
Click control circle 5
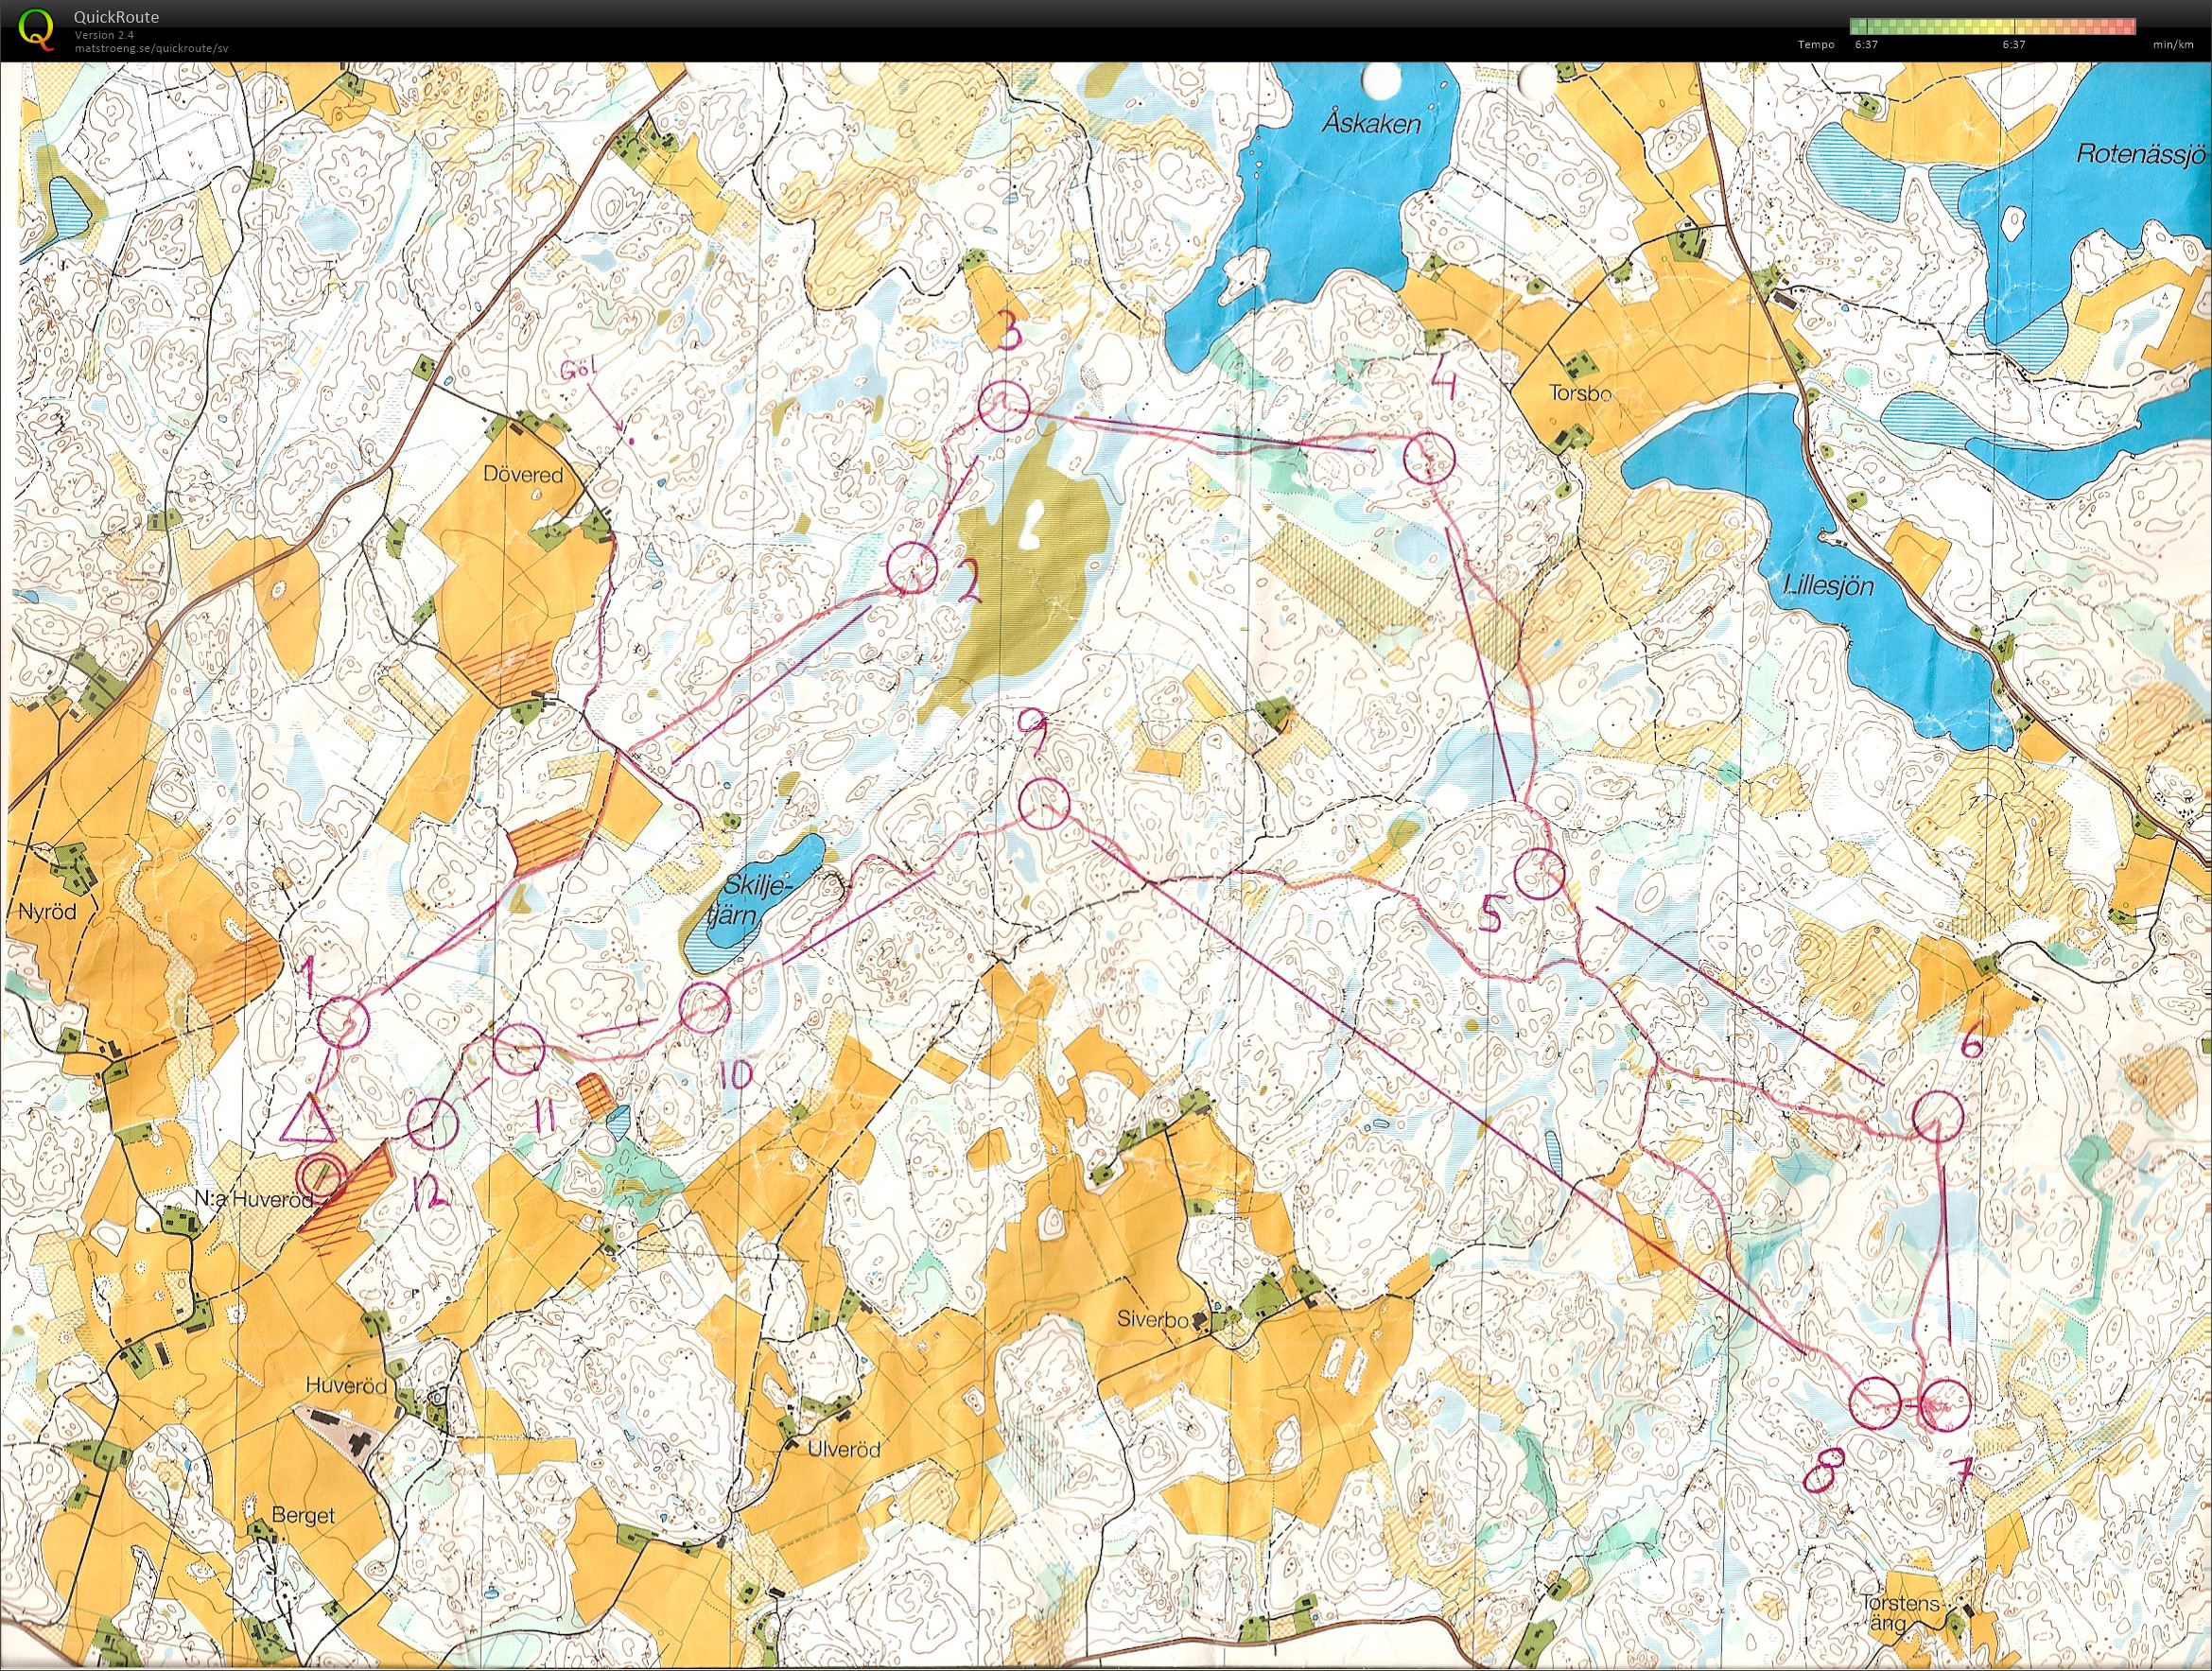pyautogui.click(x=1538, y=875)
